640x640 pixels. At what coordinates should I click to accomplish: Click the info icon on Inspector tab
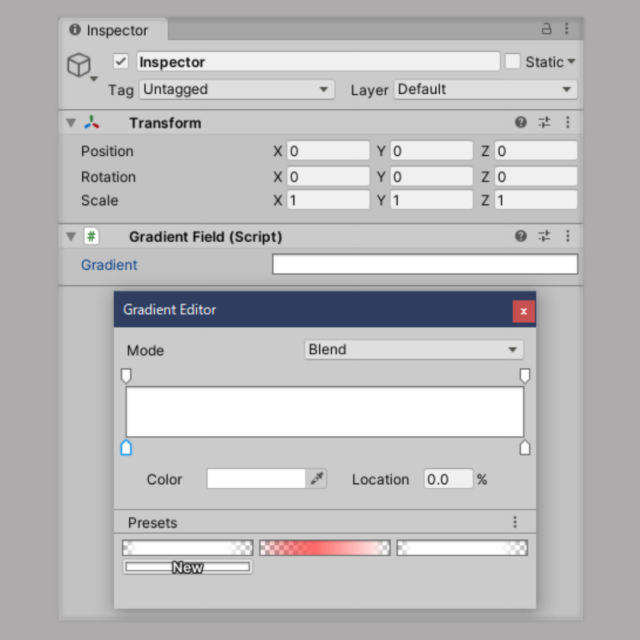tap(75, 29)
